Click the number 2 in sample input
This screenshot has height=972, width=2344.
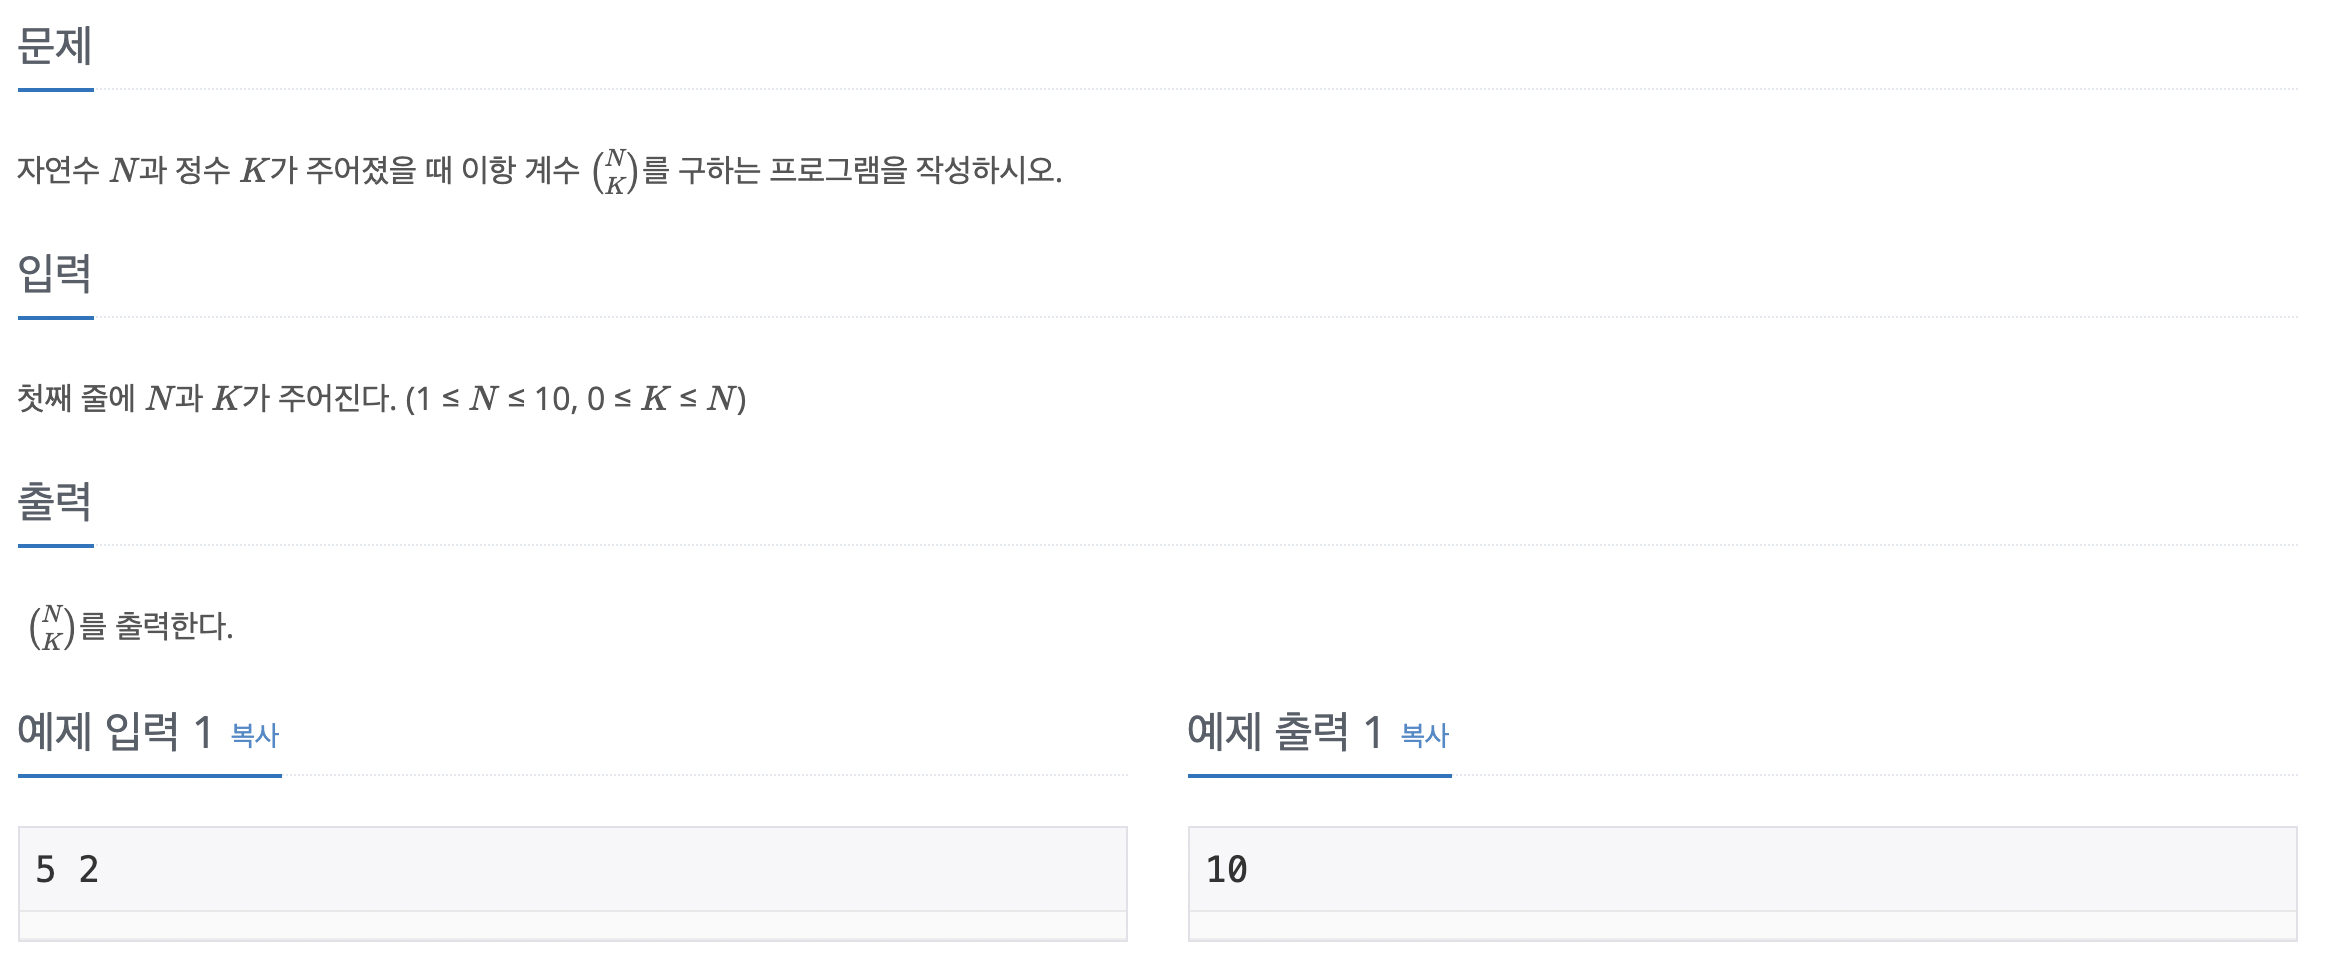point(89,869)
